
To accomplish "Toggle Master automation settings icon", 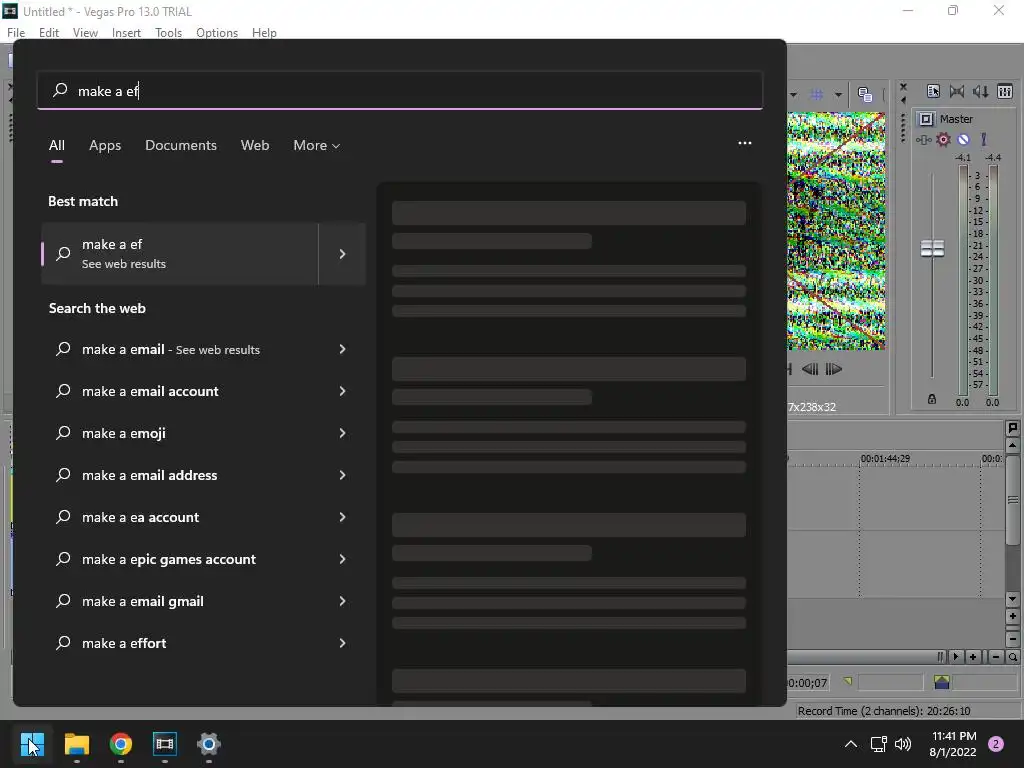I will pyautogui.click(x=984, y=139).
